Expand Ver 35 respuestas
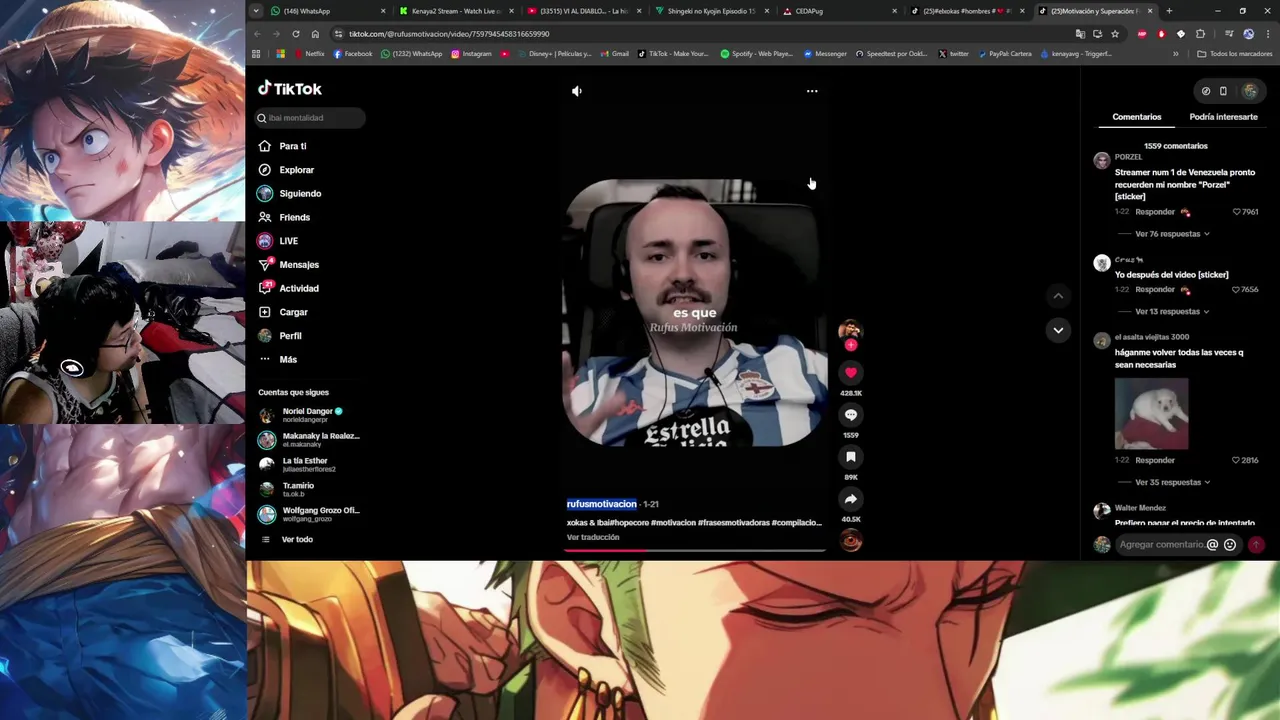 click(1172, 482)
